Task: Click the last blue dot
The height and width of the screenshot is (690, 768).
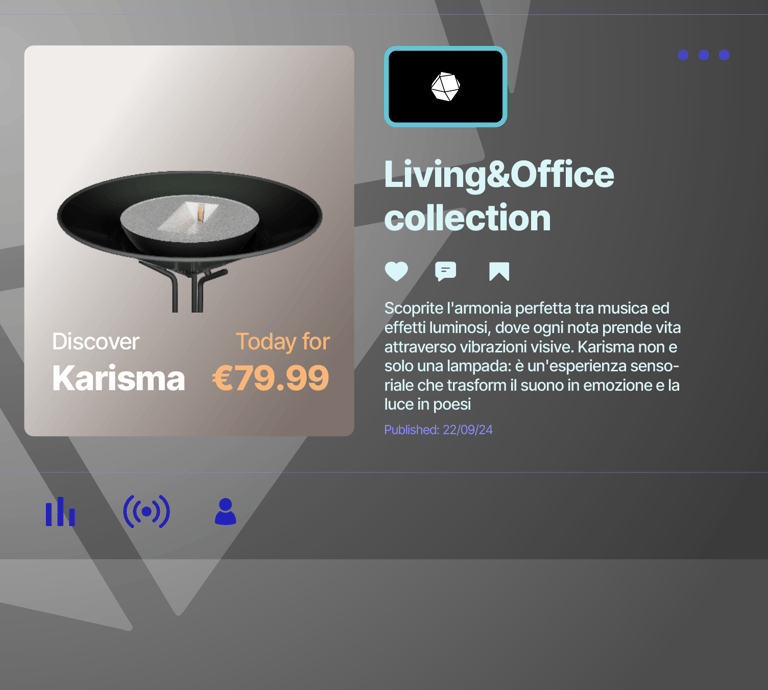Action: [724, 55]
